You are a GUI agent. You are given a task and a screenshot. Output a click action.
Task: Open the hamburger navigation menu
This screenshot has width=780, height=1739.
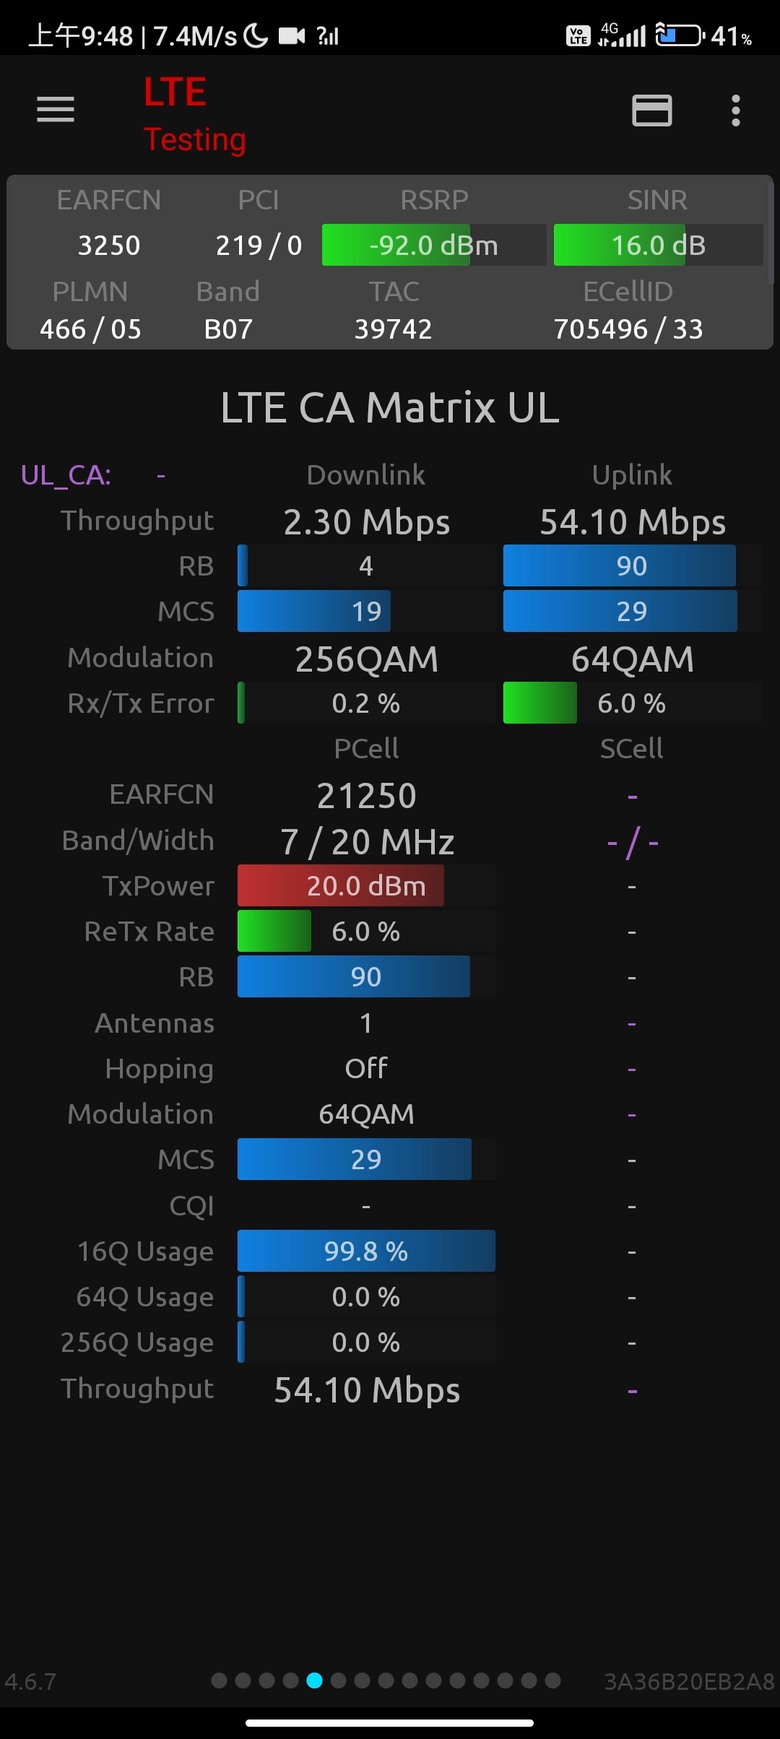[x=56, y=110]
